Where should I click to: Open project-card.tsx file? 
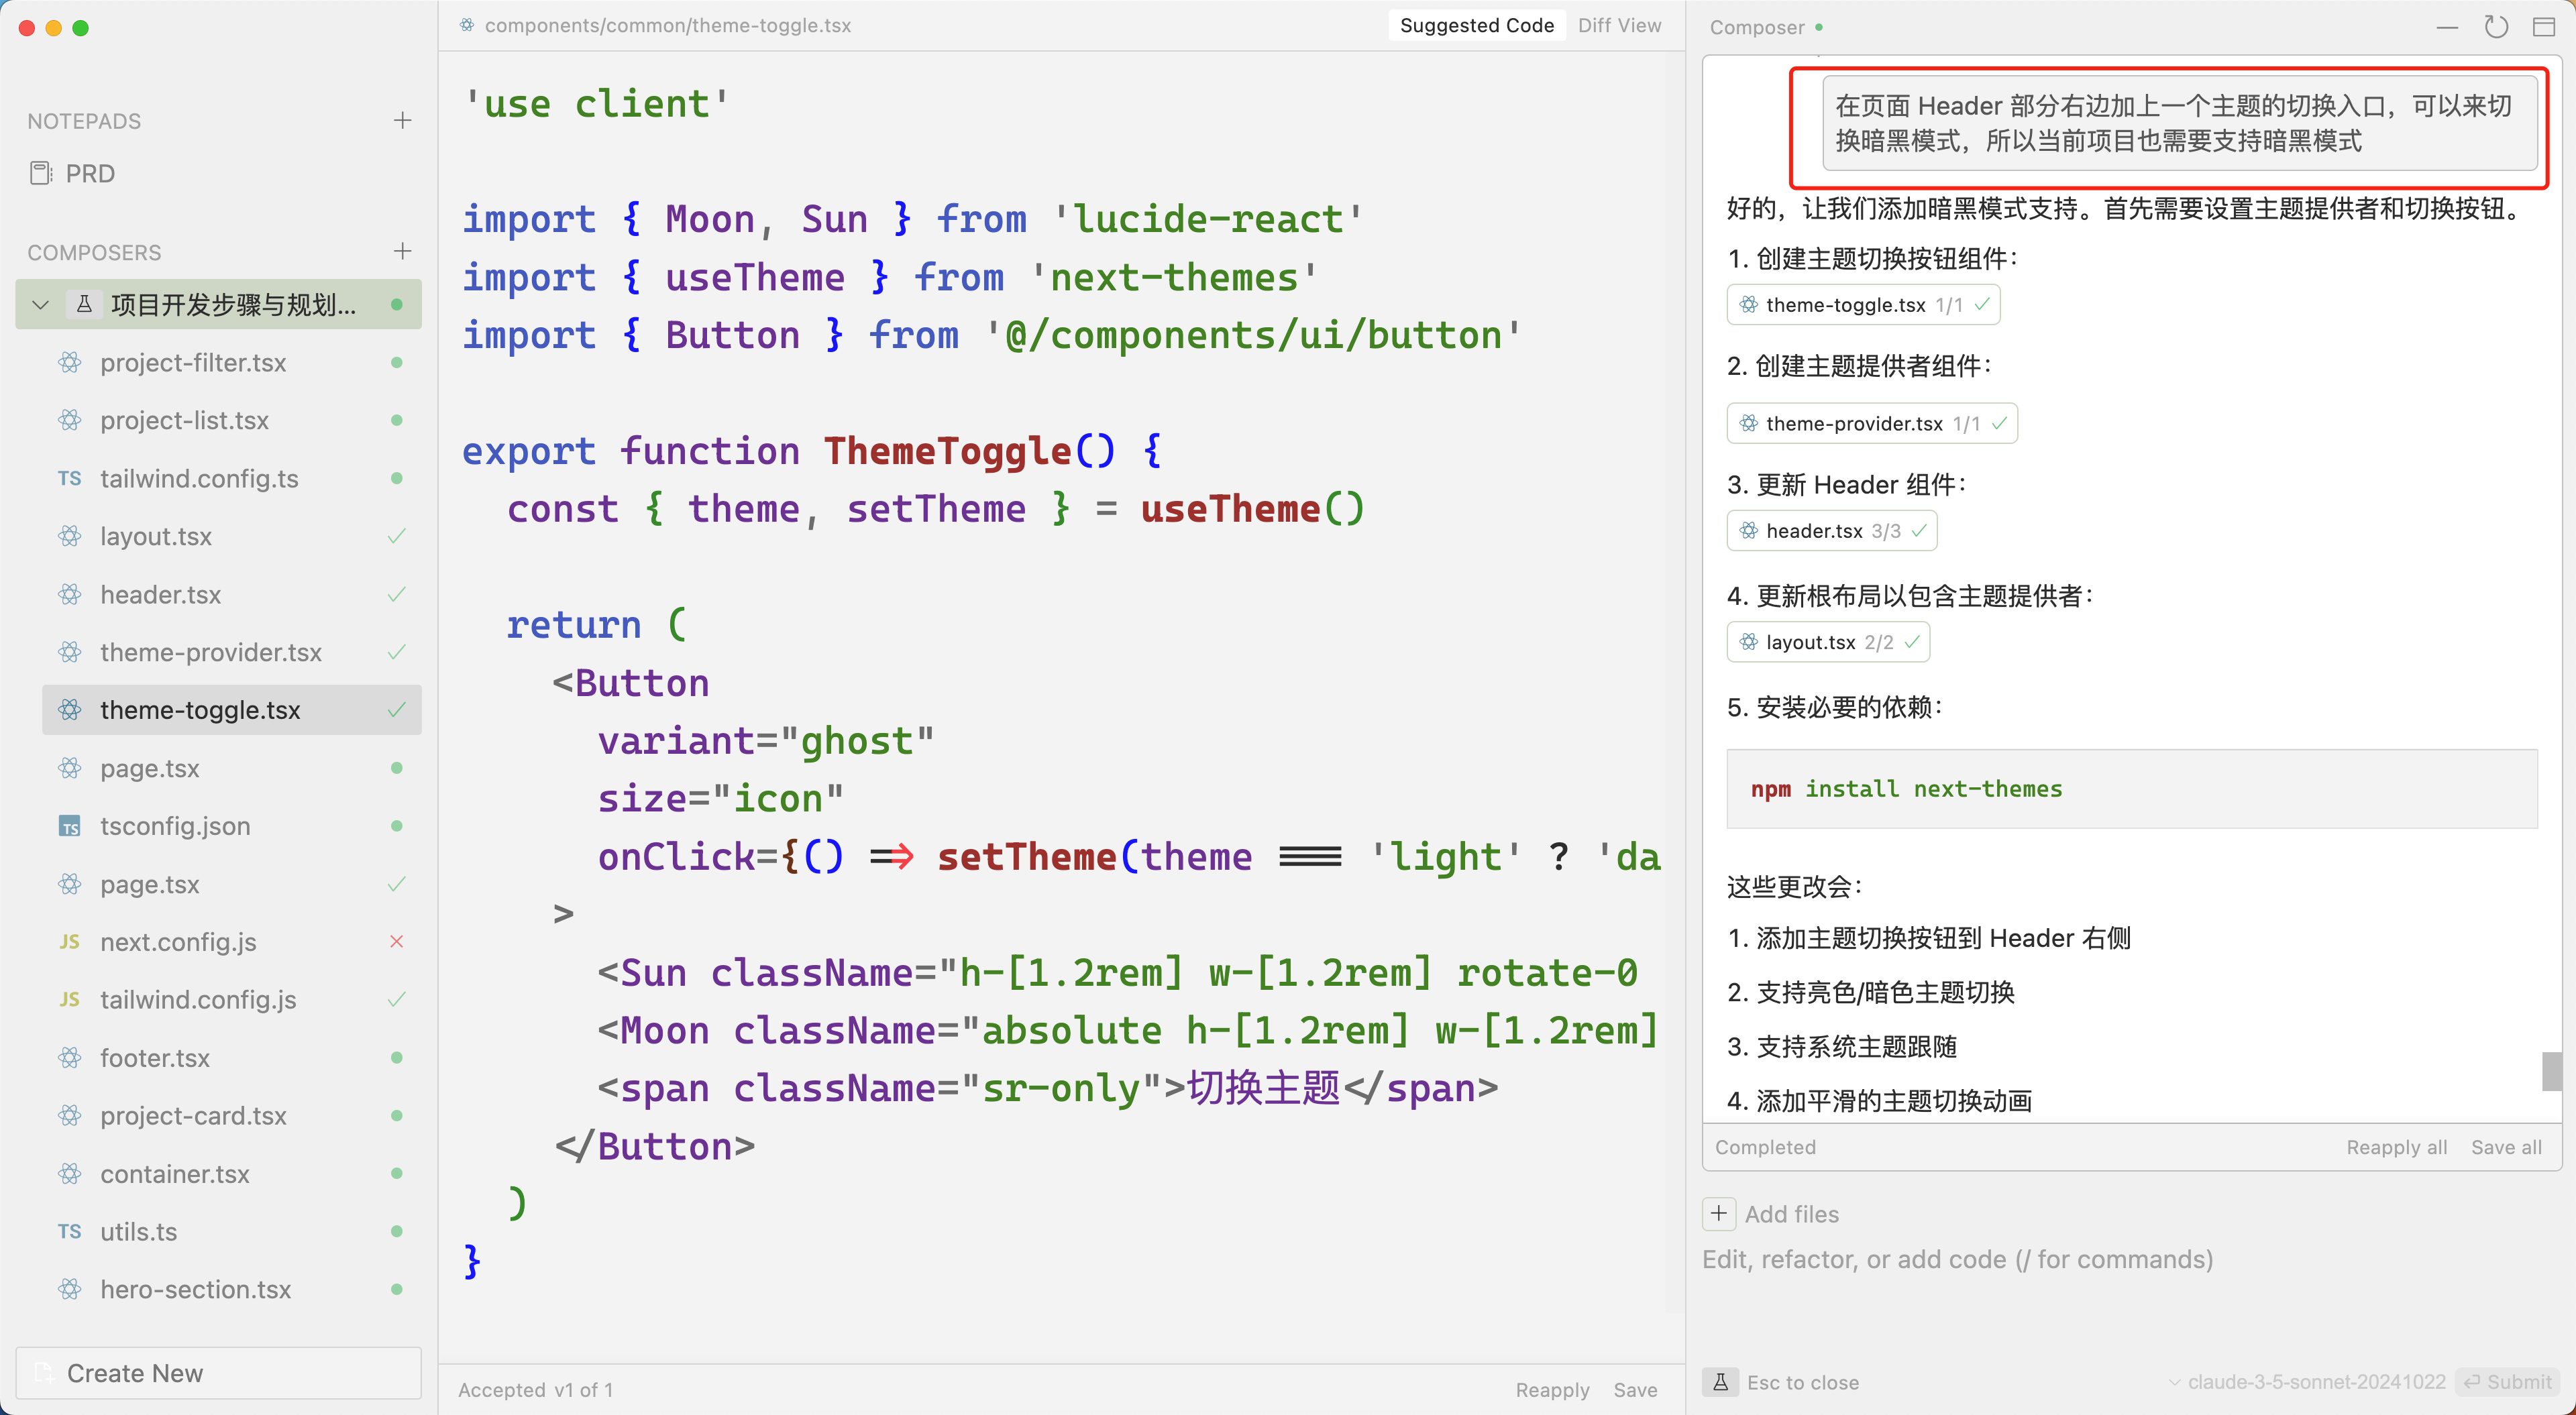(x=232, y=1116)
